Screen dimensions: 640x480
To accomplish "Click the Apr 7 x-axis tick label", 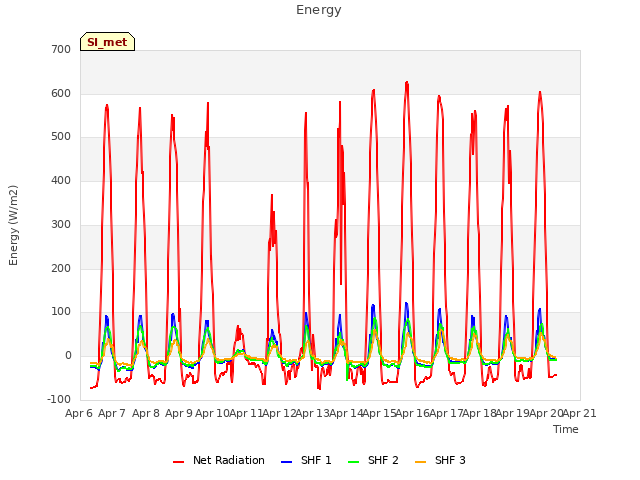I will [112, 413].
